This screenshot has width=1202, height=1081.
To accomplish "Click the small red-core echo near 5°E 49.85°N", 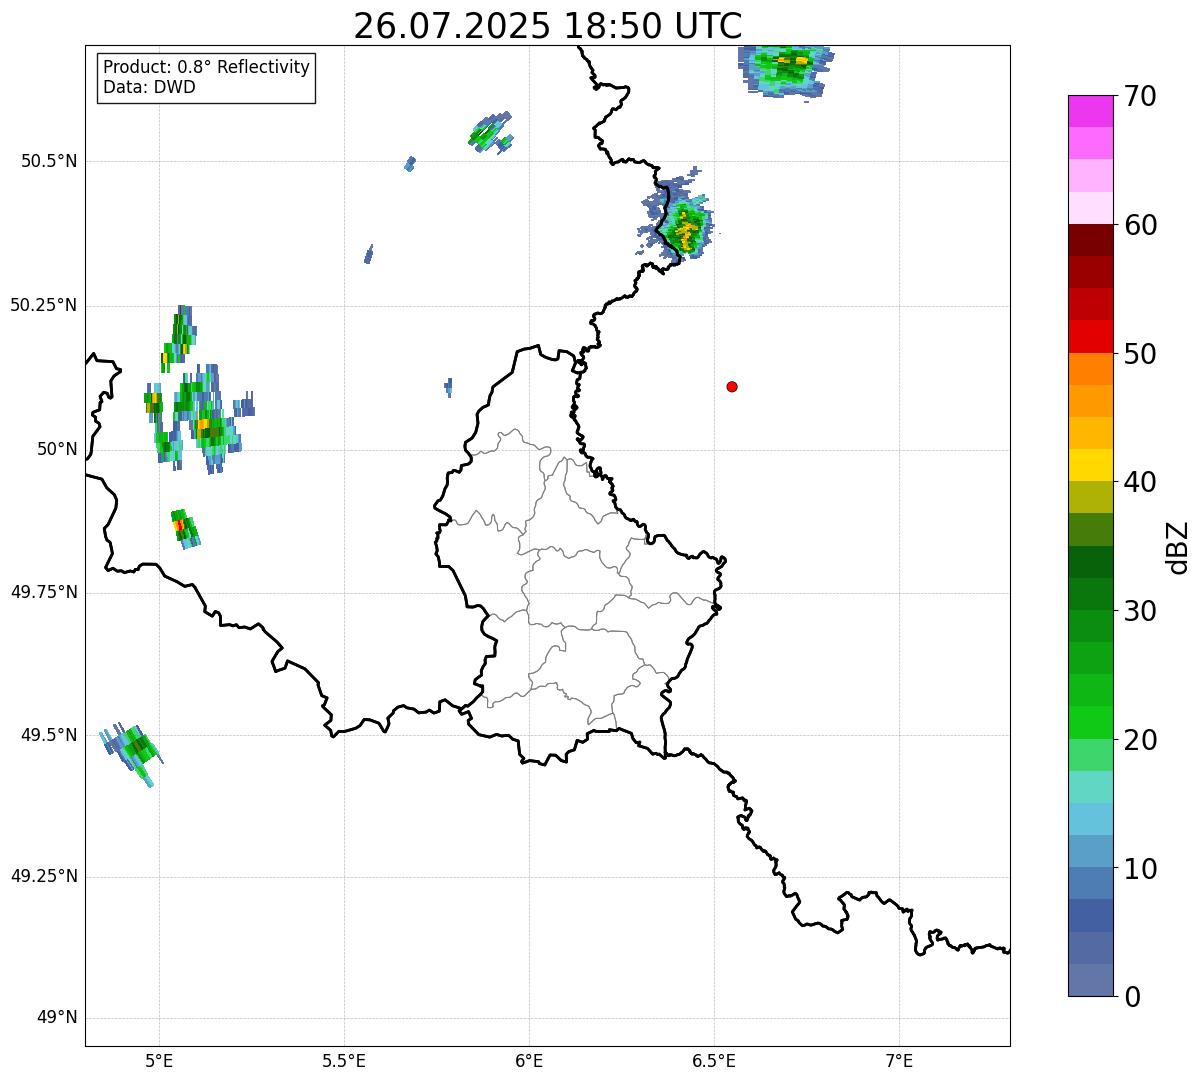I will pyautogui.click(x=184, y=528).
